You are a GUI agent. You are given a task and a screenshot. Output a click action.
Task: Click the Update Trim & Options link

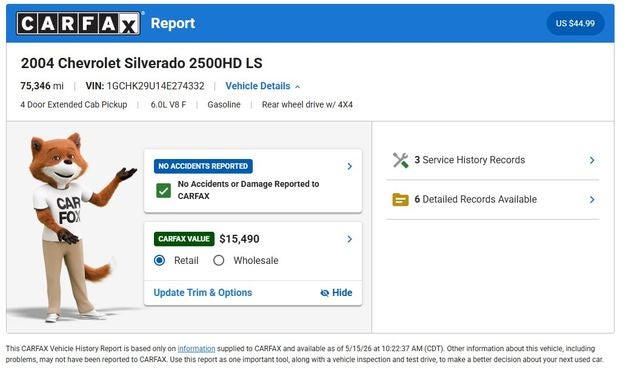coord(203,293)
